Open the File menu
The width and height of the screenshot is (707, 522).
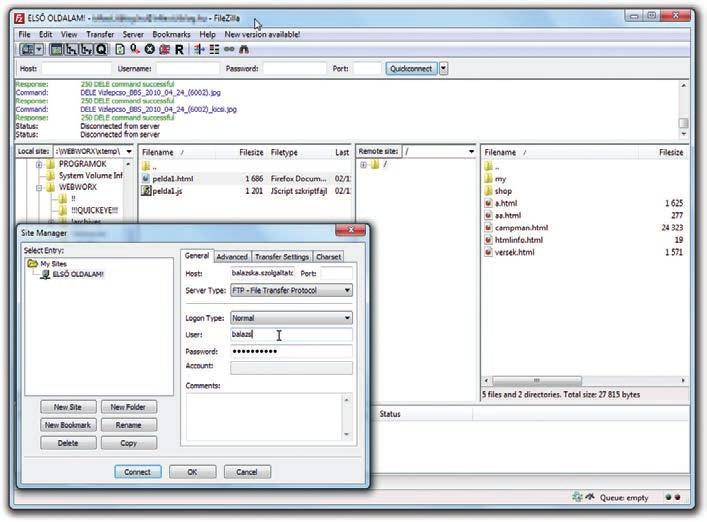tap(24, 34)
